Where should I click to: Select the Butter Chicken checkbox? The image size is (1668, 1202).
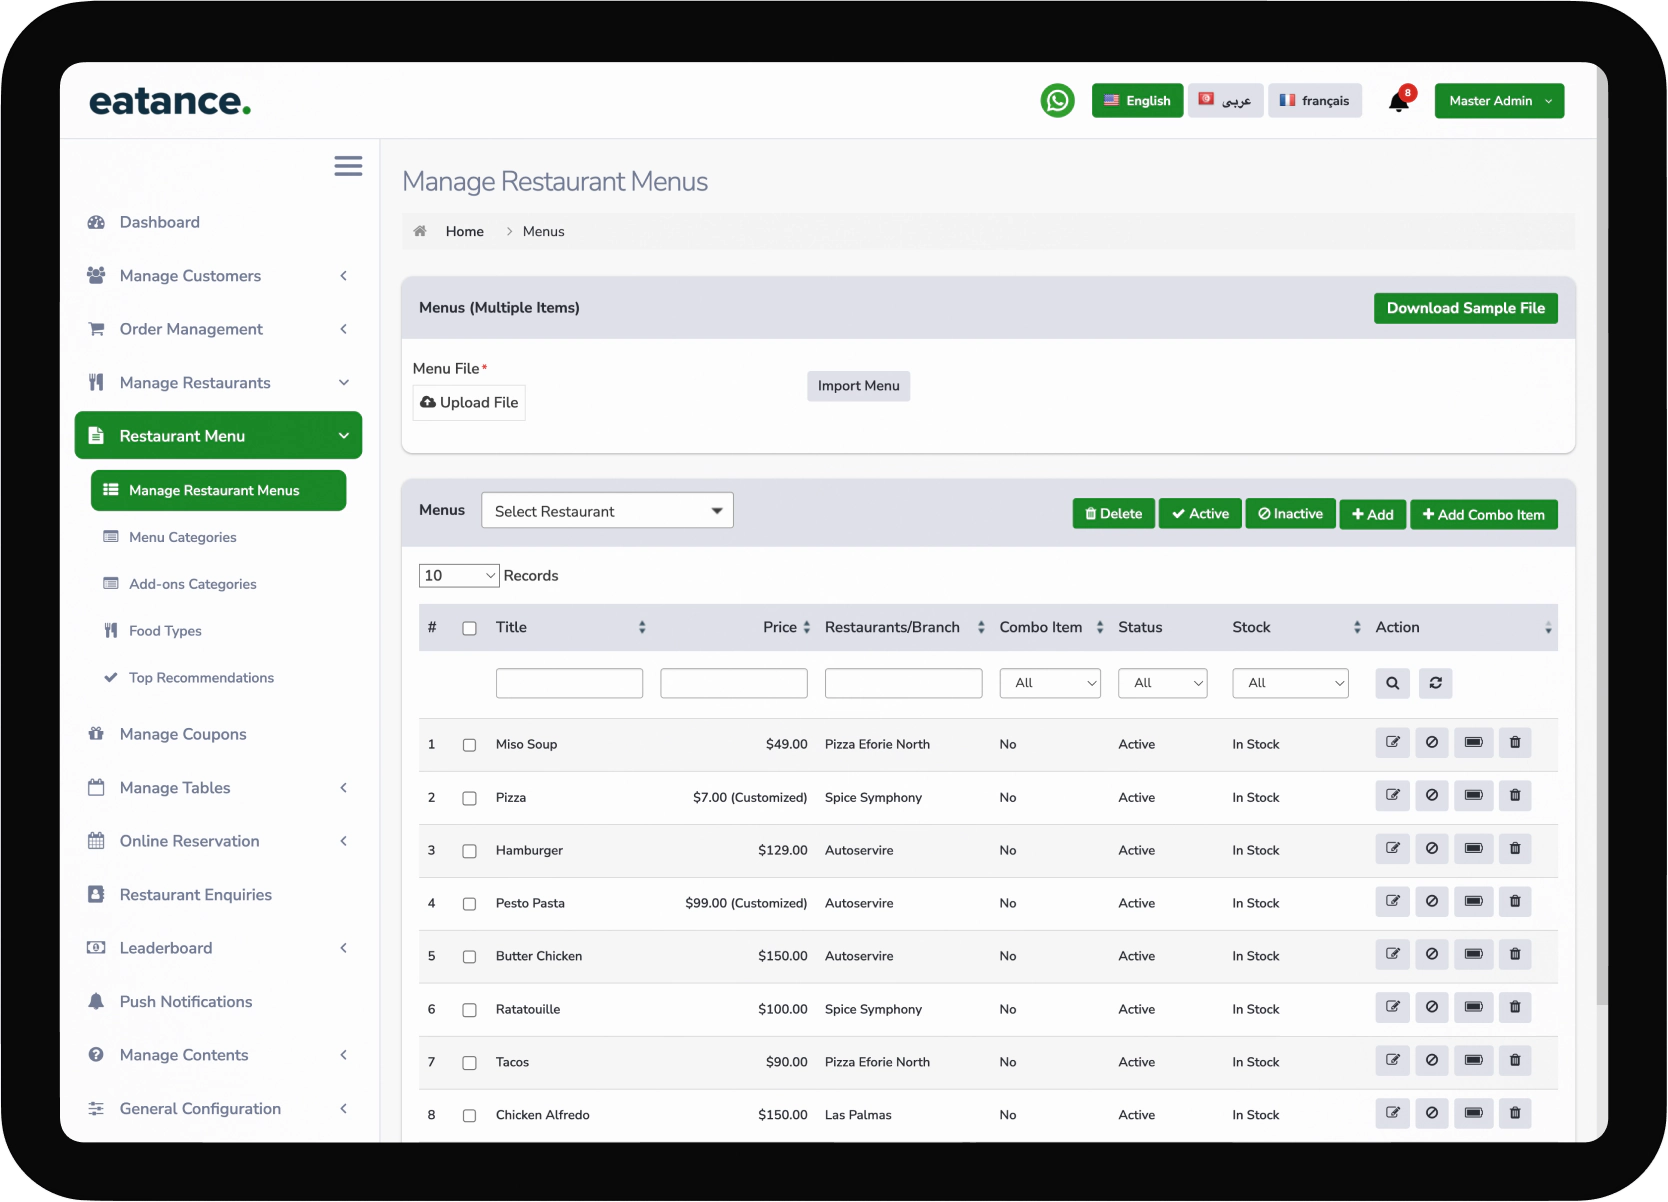point(469,957)
